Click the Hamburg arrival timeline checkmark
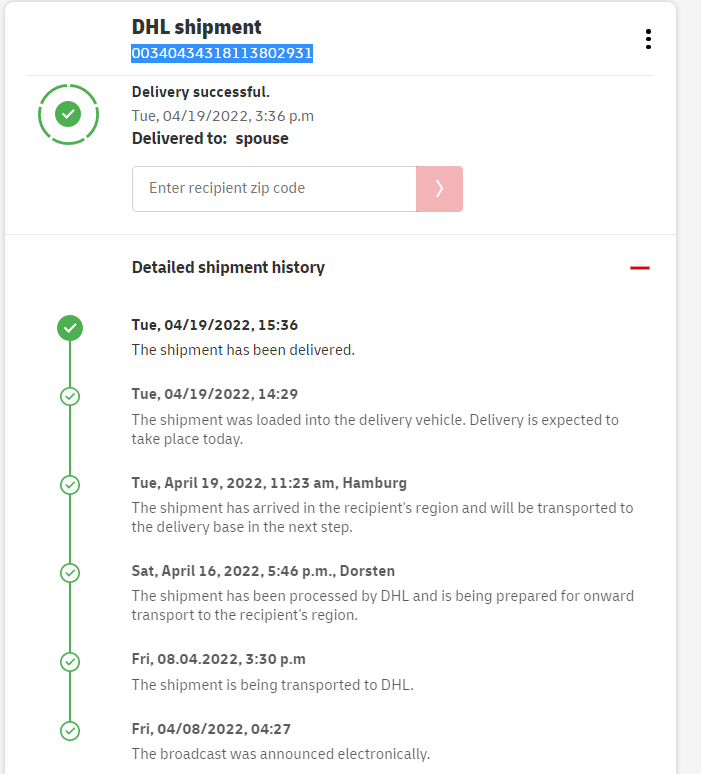 pos(70,485)
